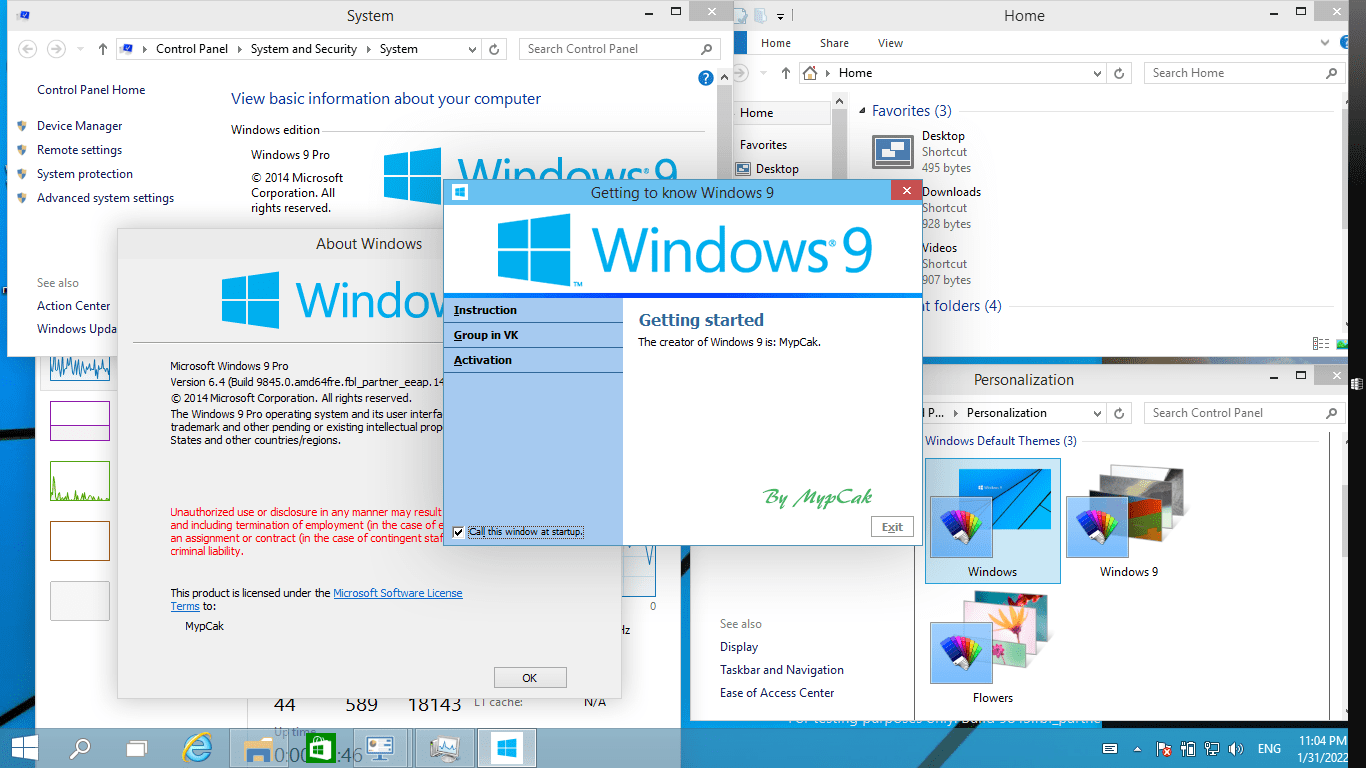Screen dimensions: 1366x768
Task: Click the volume speaker tray icon
Action: (x=1234, y=749)
